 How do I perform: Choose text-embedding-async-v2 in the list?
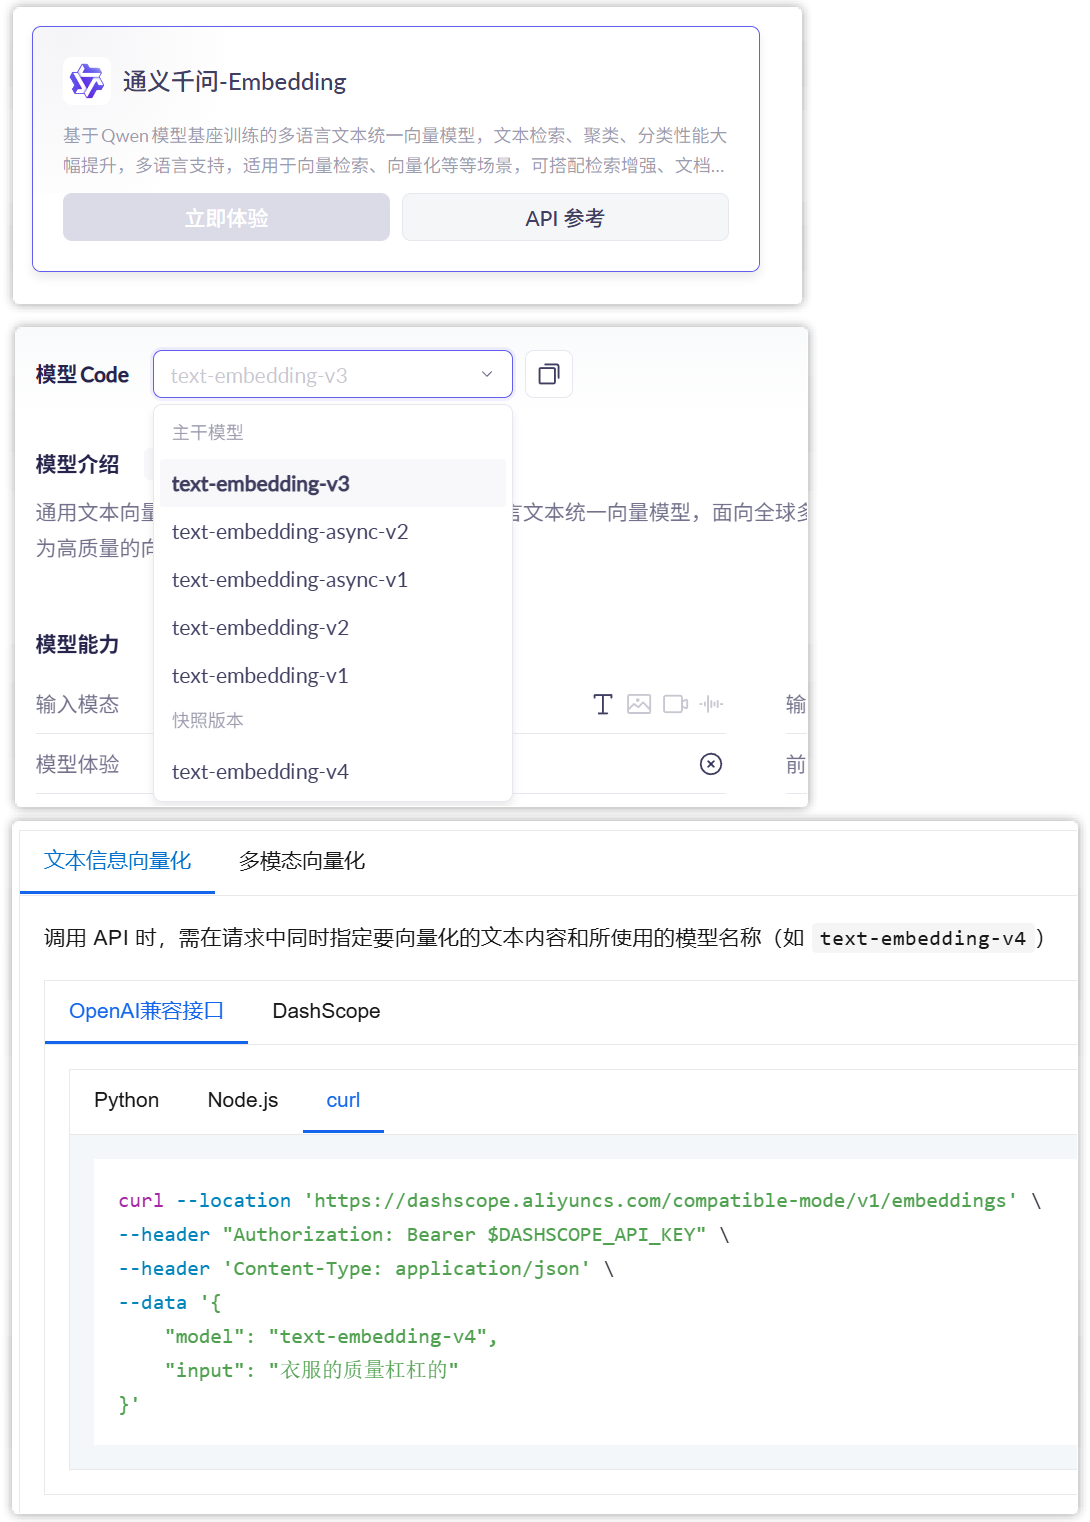click(333, 532)
